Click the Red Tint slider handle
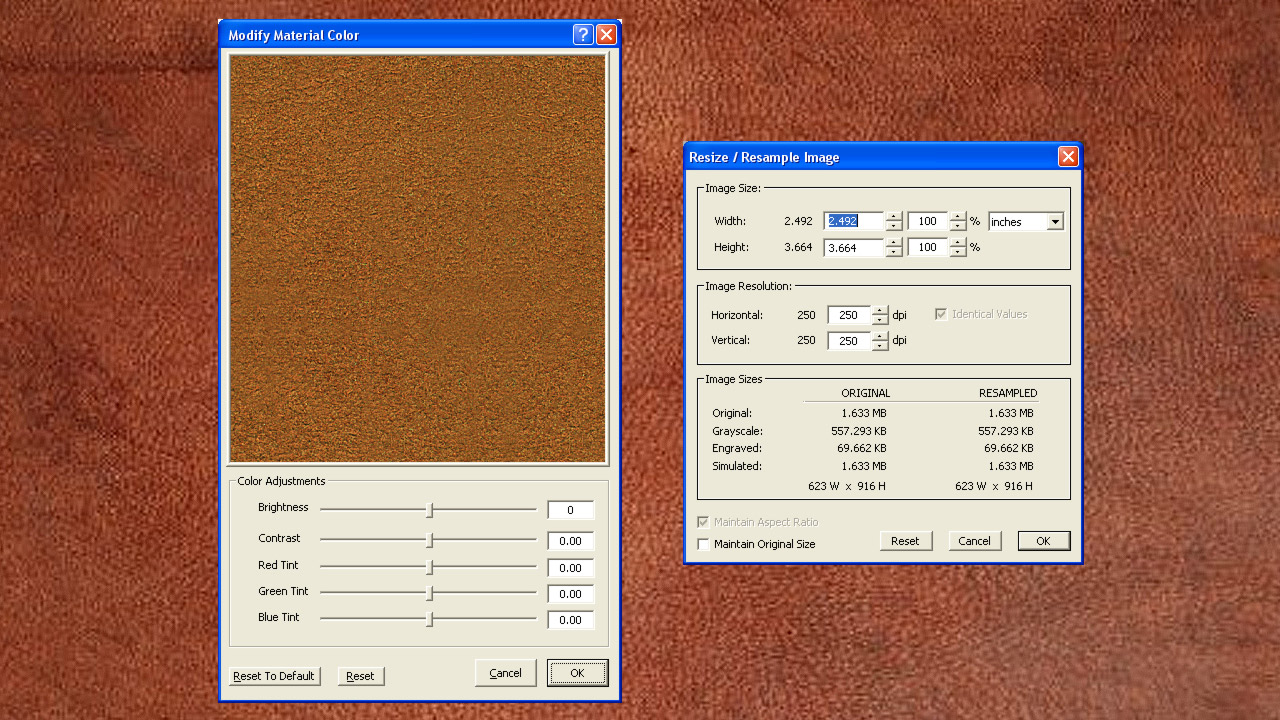 pos(430,567)
